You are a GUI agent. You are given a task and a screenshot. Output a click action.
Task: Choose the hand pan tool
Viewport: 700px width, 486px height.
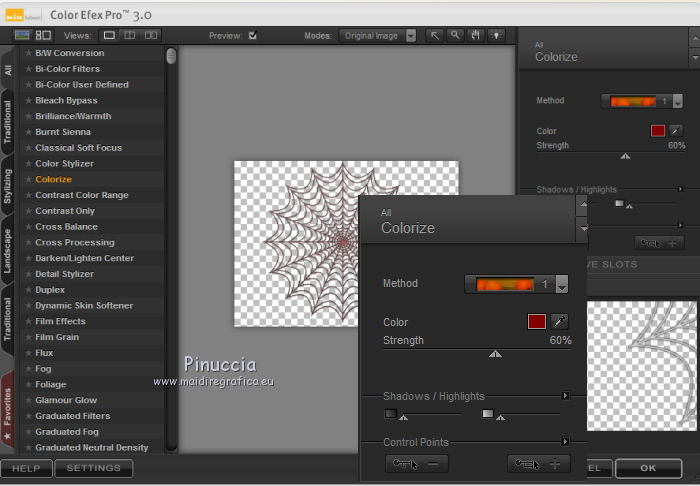475,35
